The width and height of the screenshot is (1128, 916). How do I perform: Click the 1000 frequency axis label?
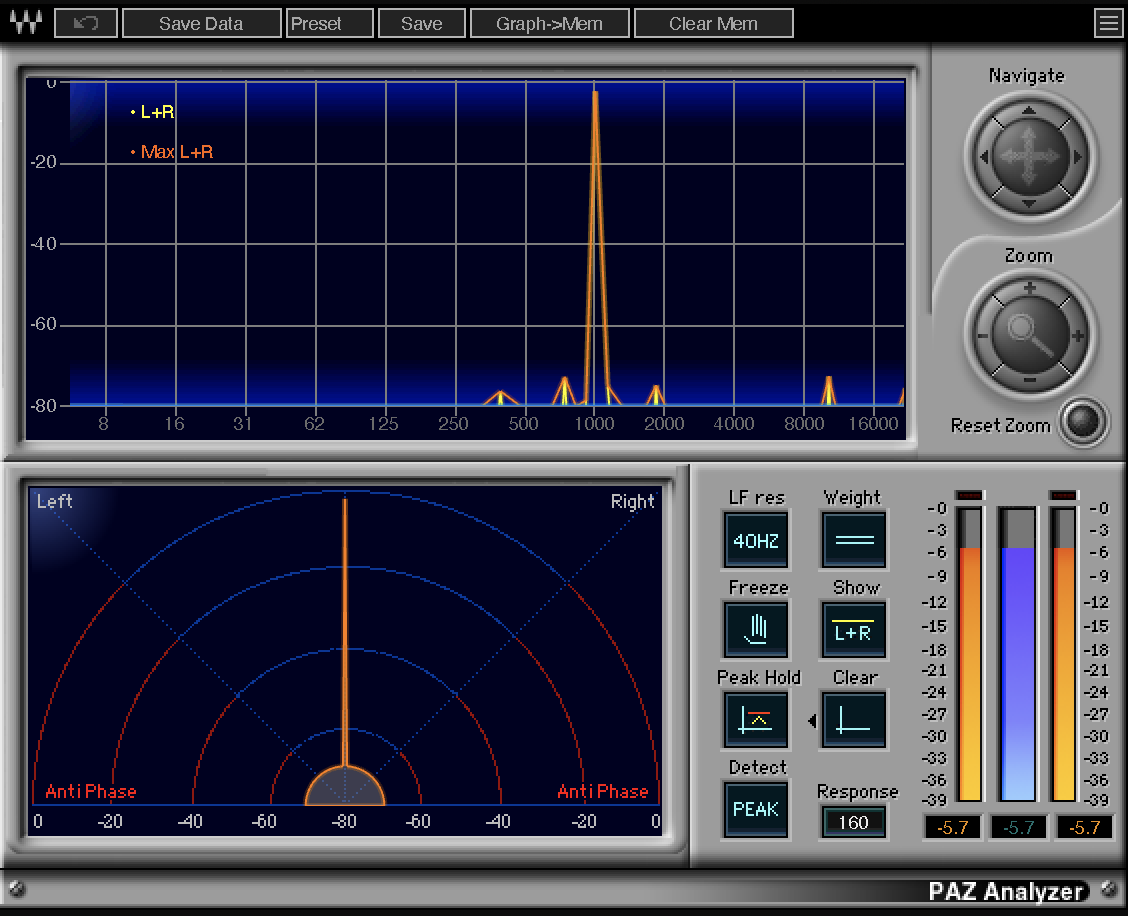(594, 424)
